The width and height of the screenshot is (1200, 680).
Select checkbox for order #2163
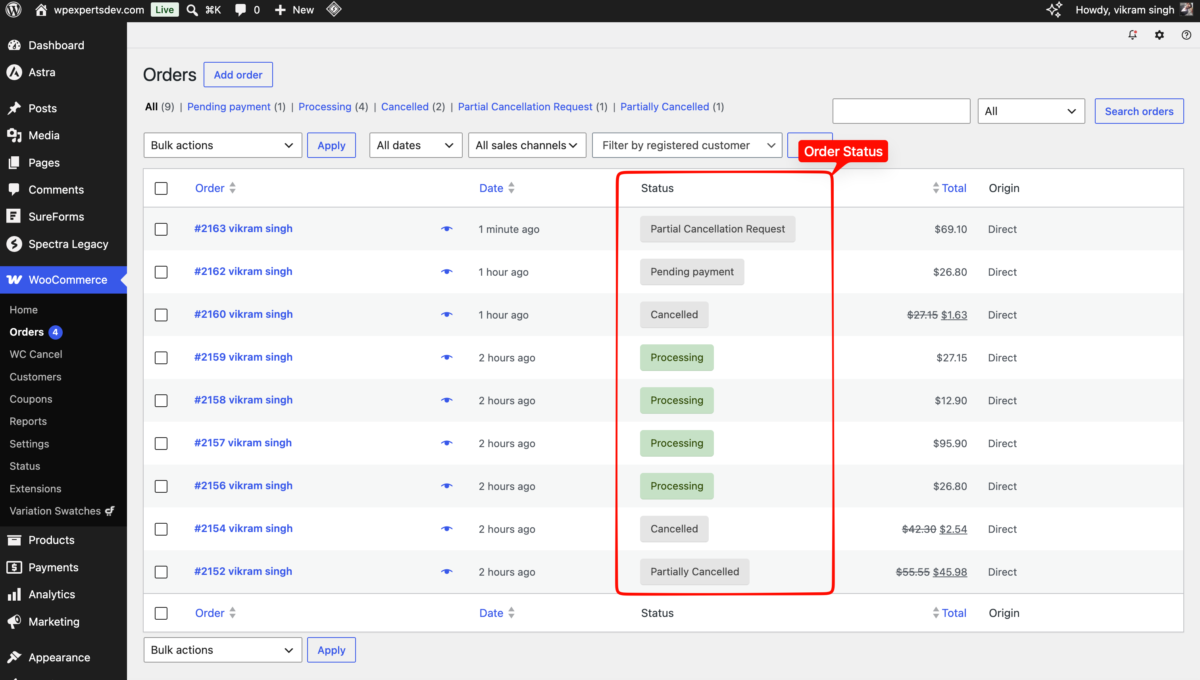pyautogui.click(x=161, y=229)
